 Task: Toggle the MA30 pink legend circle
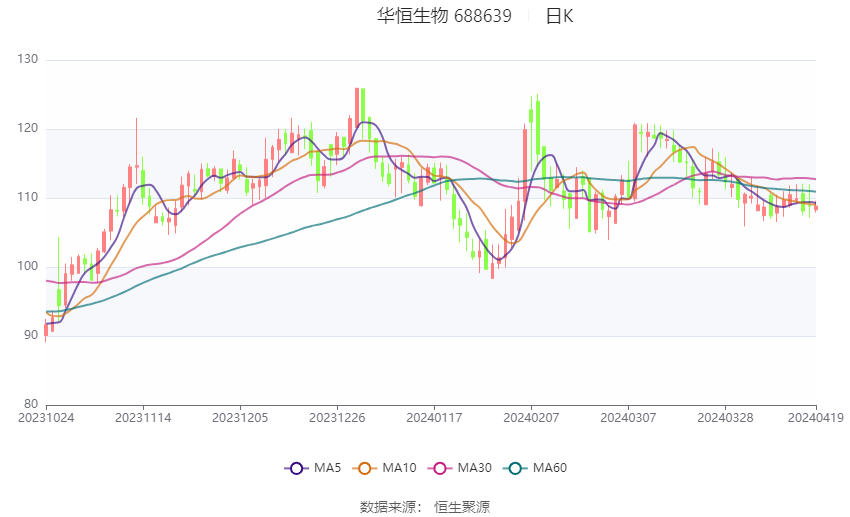pos(440,468)
